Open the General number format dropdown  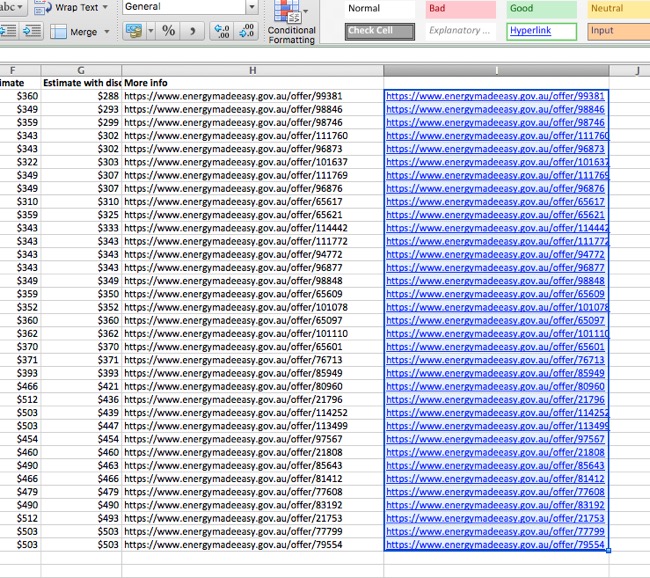click(252, 7)
